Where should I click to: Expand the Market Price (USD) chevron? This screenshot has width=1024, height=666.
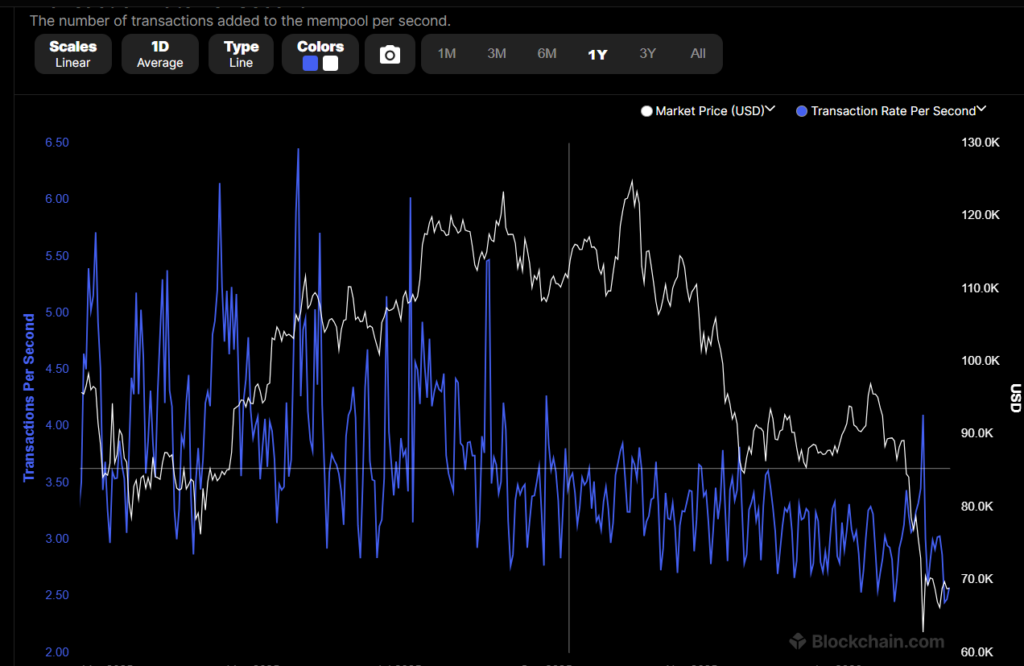tap(770, 110)
